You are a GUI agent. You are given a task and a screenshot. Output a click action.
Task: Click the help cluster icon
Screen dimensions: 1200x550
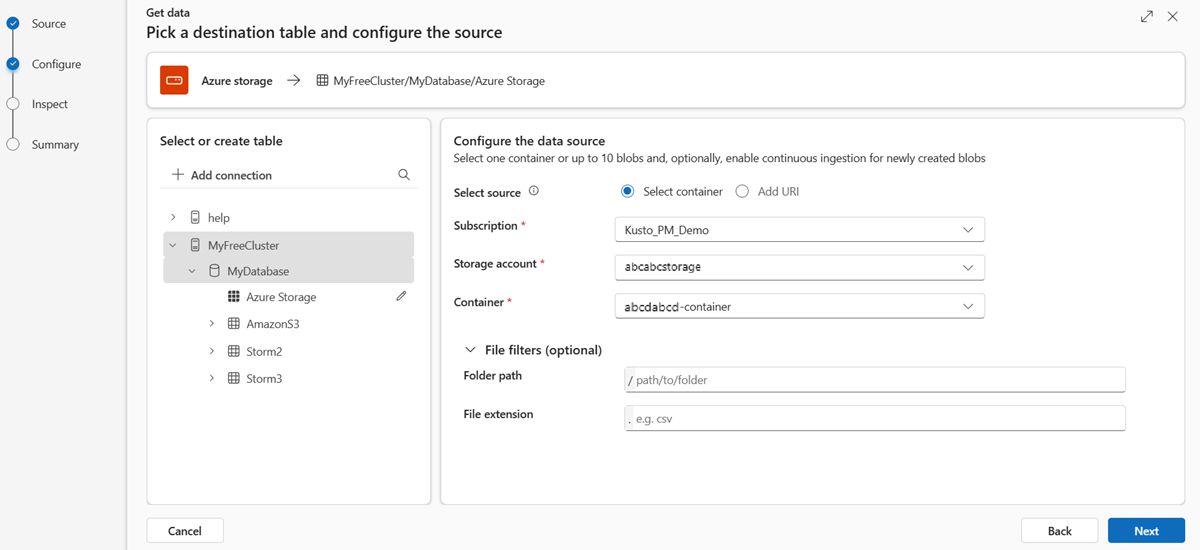[195, 217]
